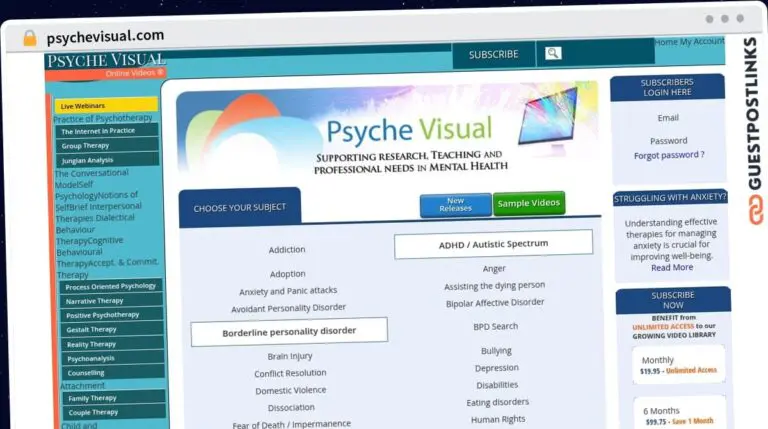Image resolution: width=768 pixels, height=429 pixels.
Task: Open the Depression subject
Action: coord(497,368)
